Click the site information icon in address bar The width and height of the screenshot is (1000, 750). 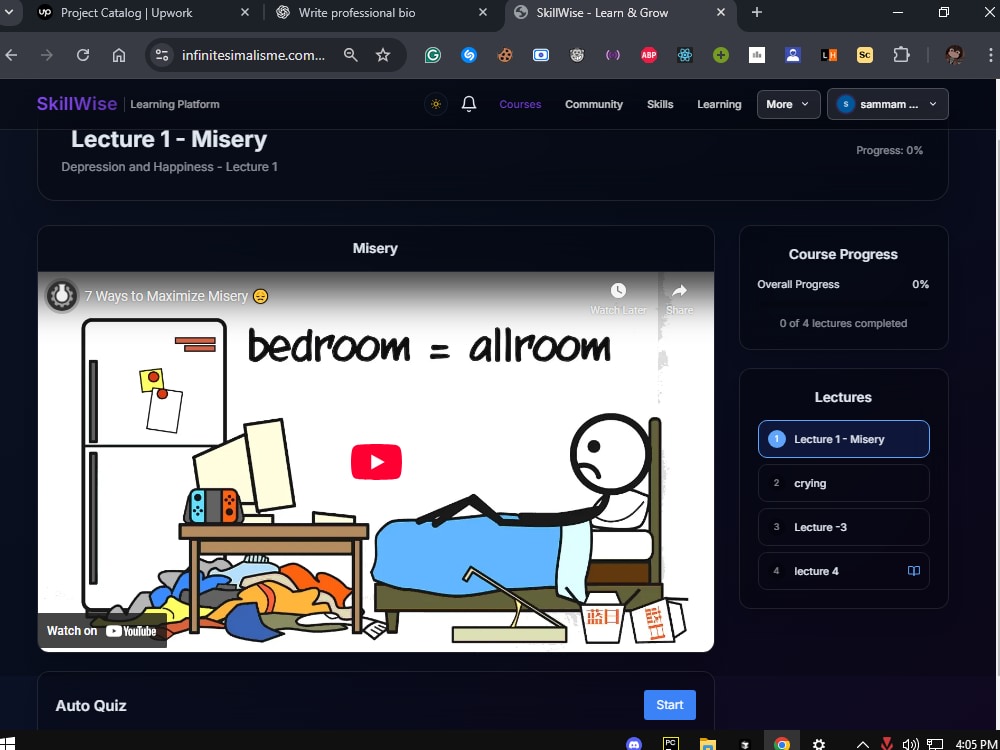pos(161,55)
